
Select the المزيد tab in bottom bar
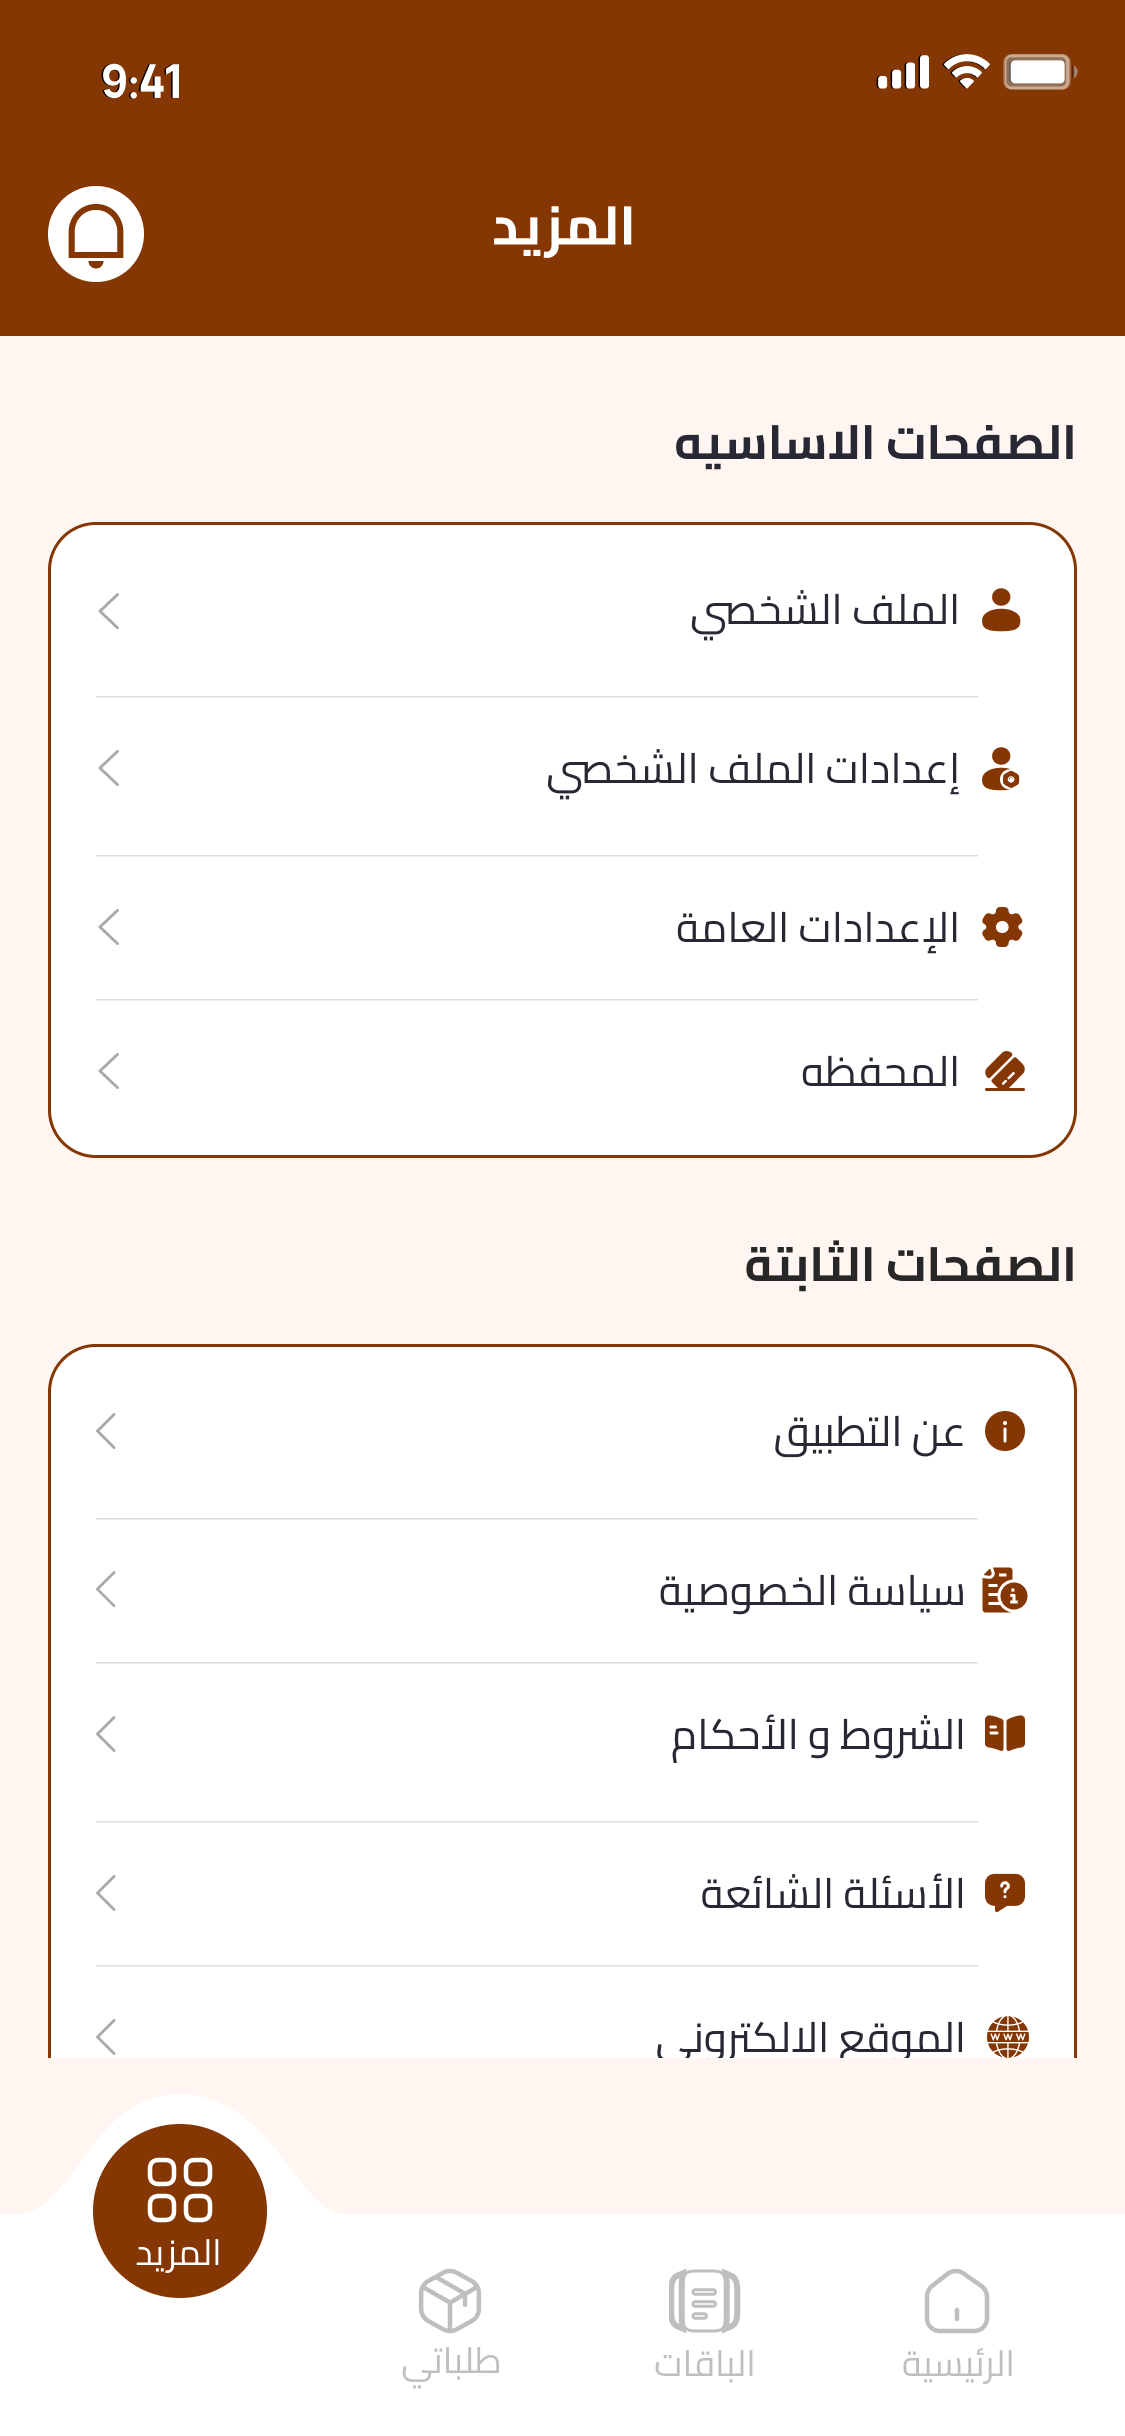180,2210
